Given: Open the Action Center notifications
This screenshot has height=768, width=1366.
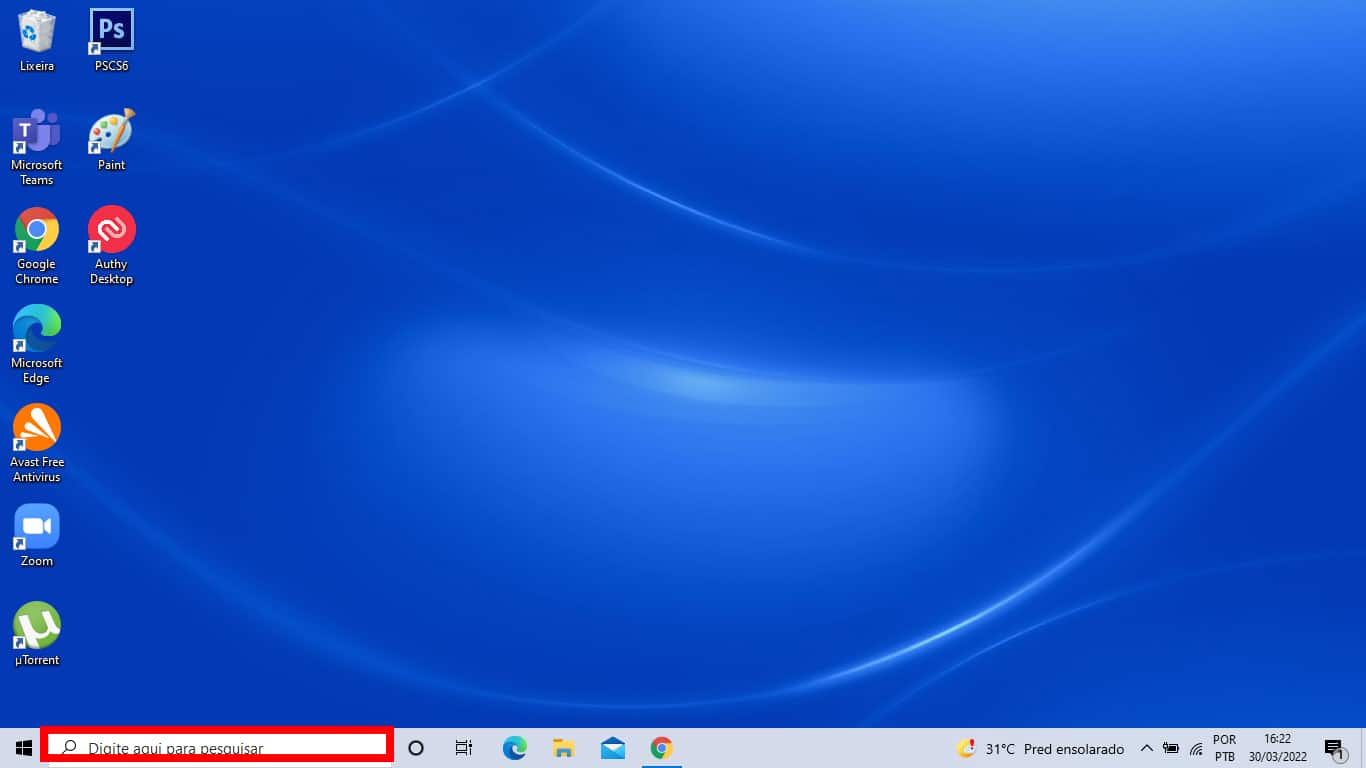Looking at the screenshot, I should pyautogui.click(x=1334, y=747).
